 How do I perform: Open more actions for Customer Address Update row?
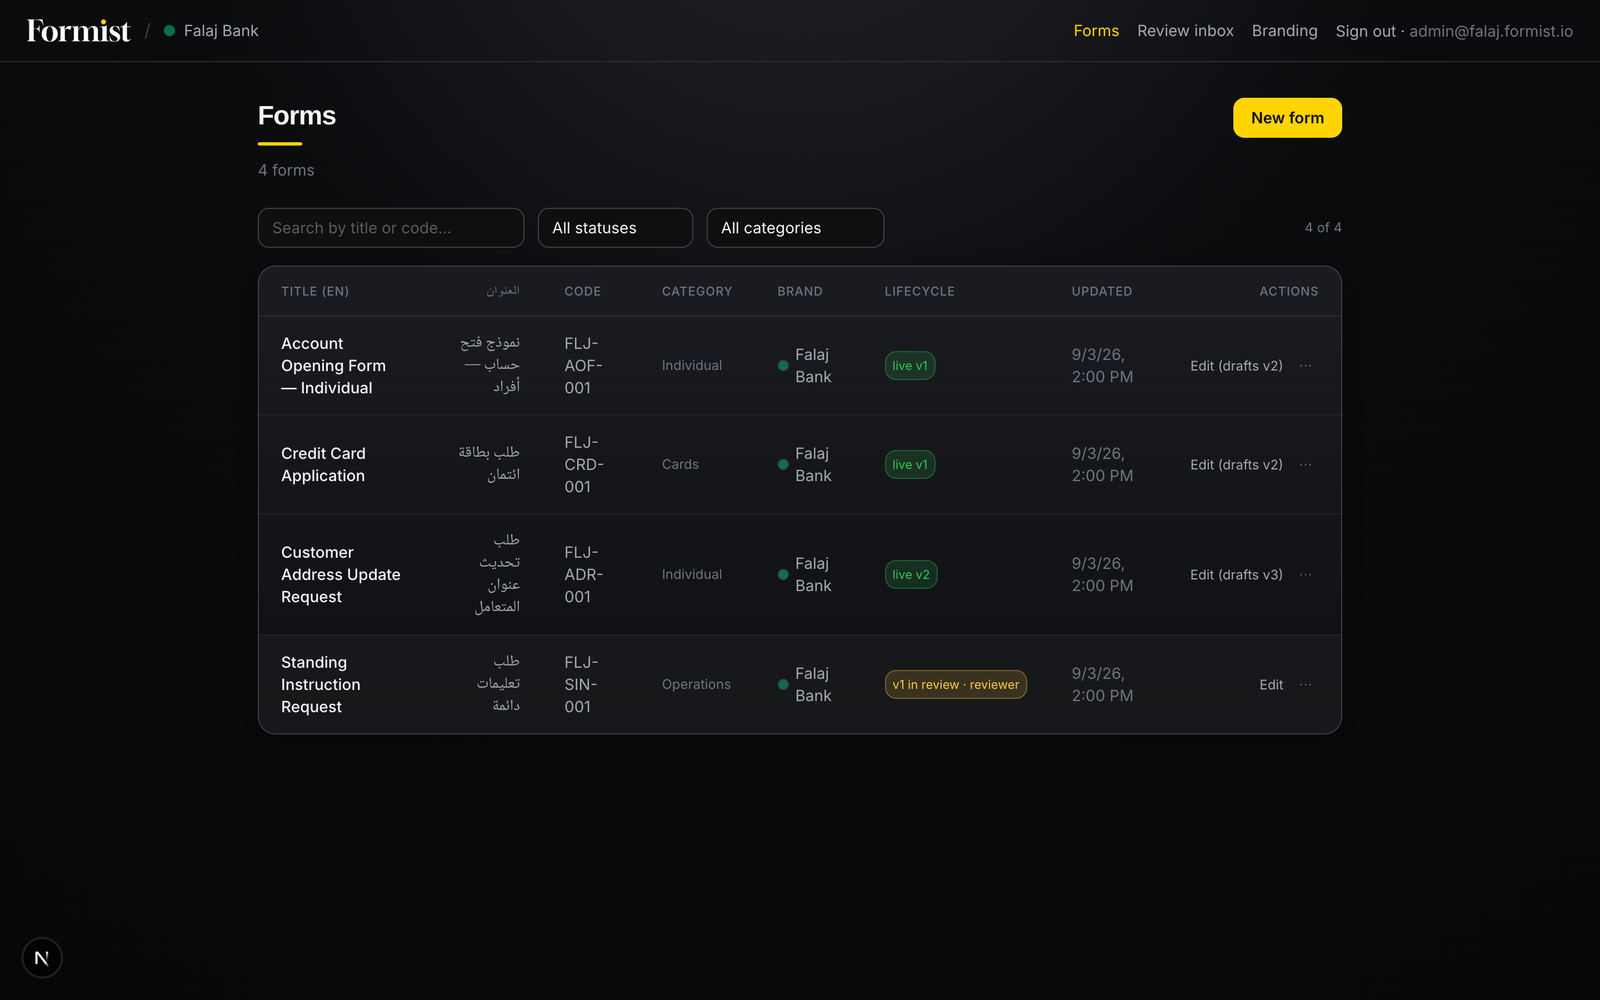click(1305, 575)
